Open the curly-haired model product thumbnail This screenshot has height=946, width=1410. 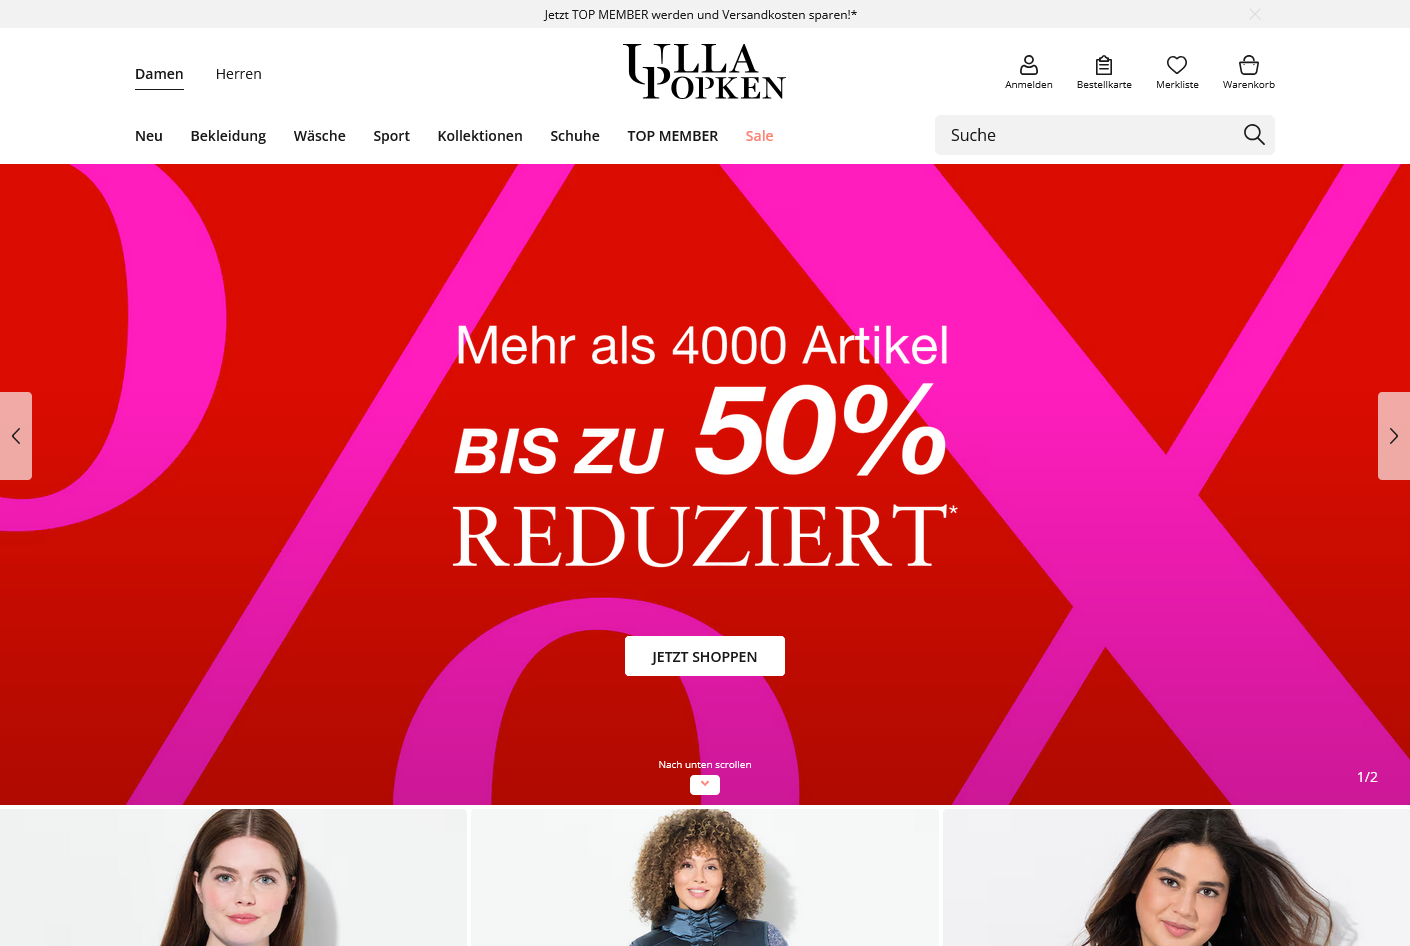point(705,877)
